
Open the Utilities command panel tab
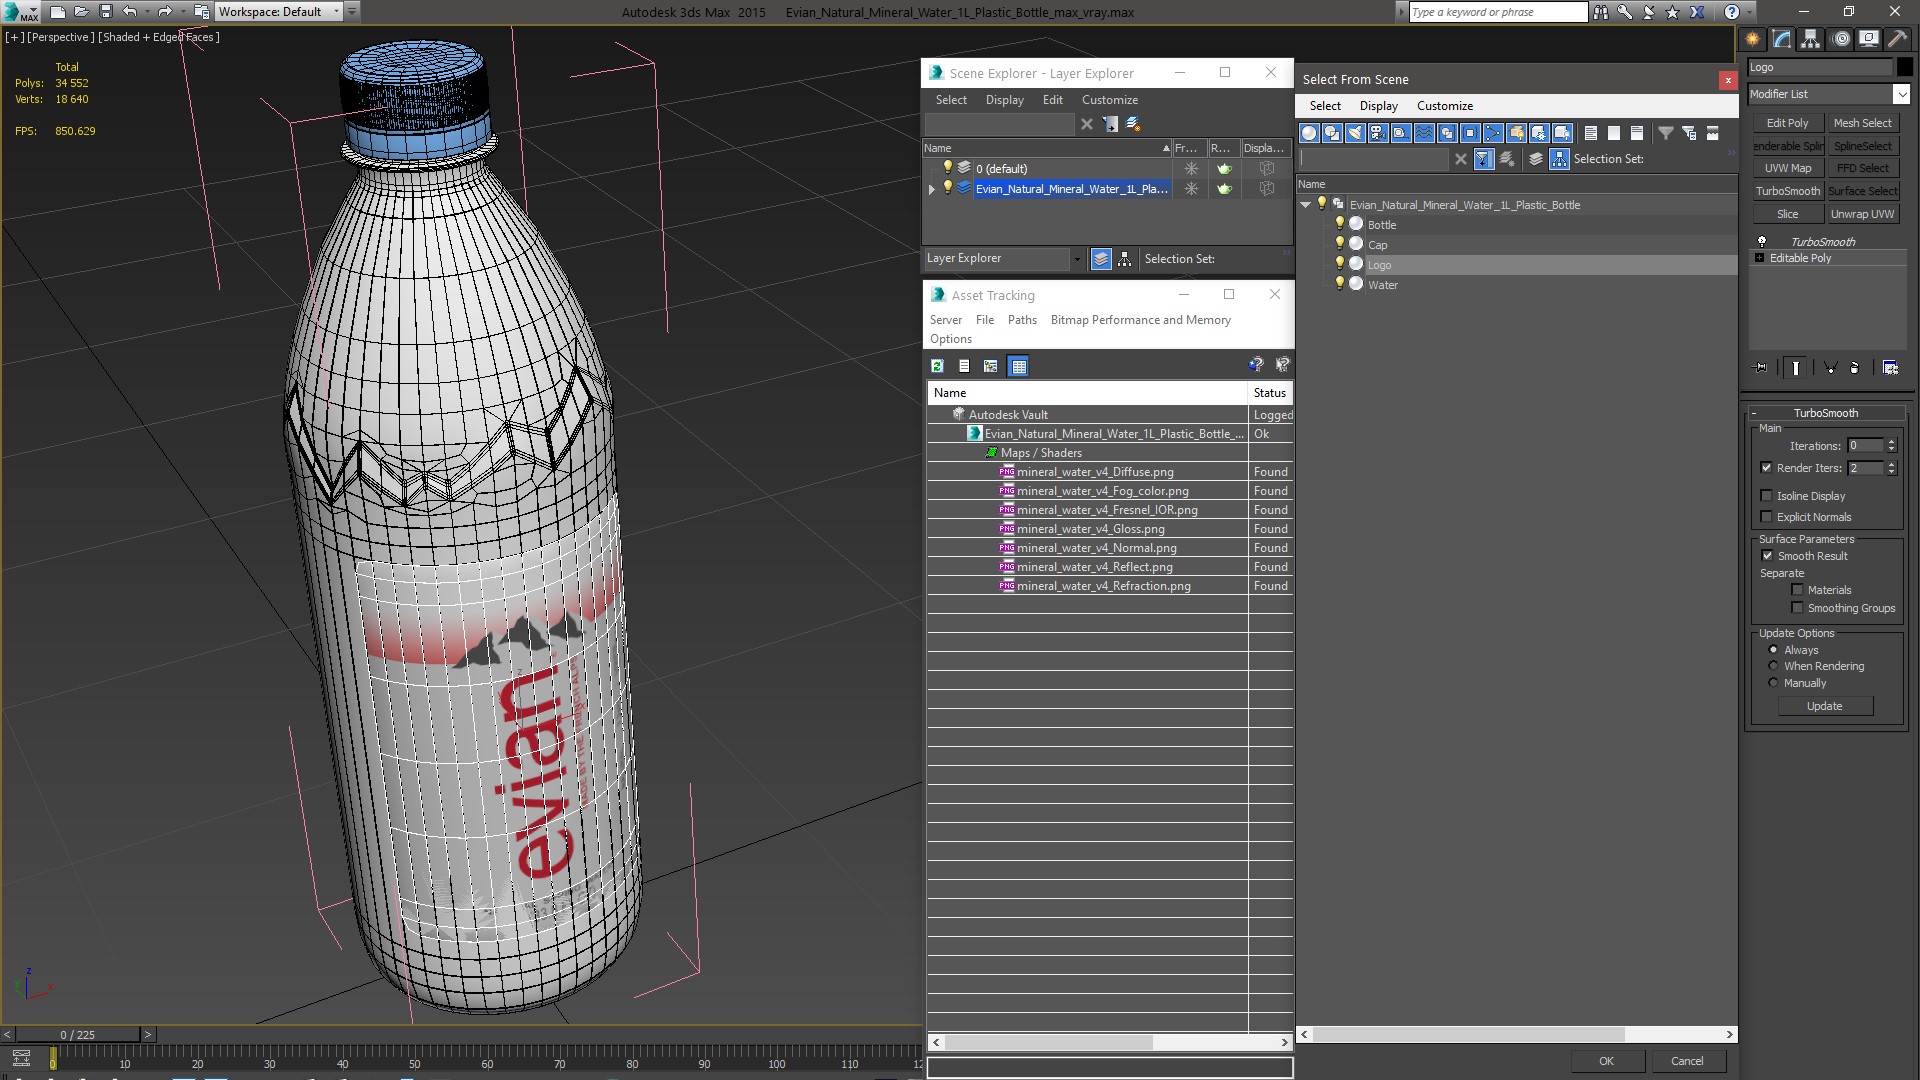1897,39
